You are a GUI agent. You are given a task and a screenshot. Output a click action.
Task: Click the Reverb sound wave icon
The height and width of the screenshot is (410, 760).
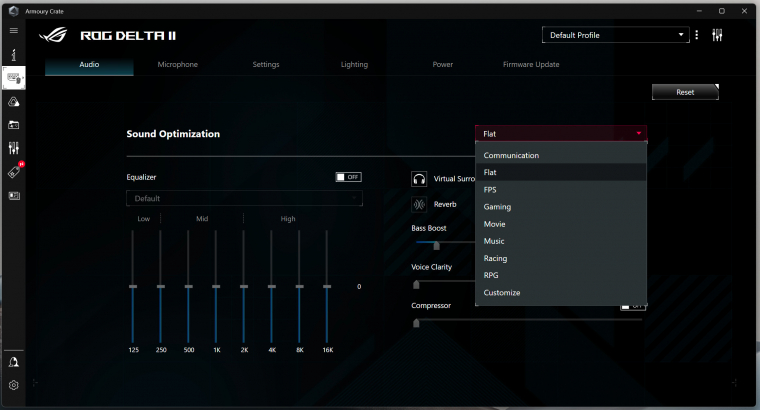(419, 205)
